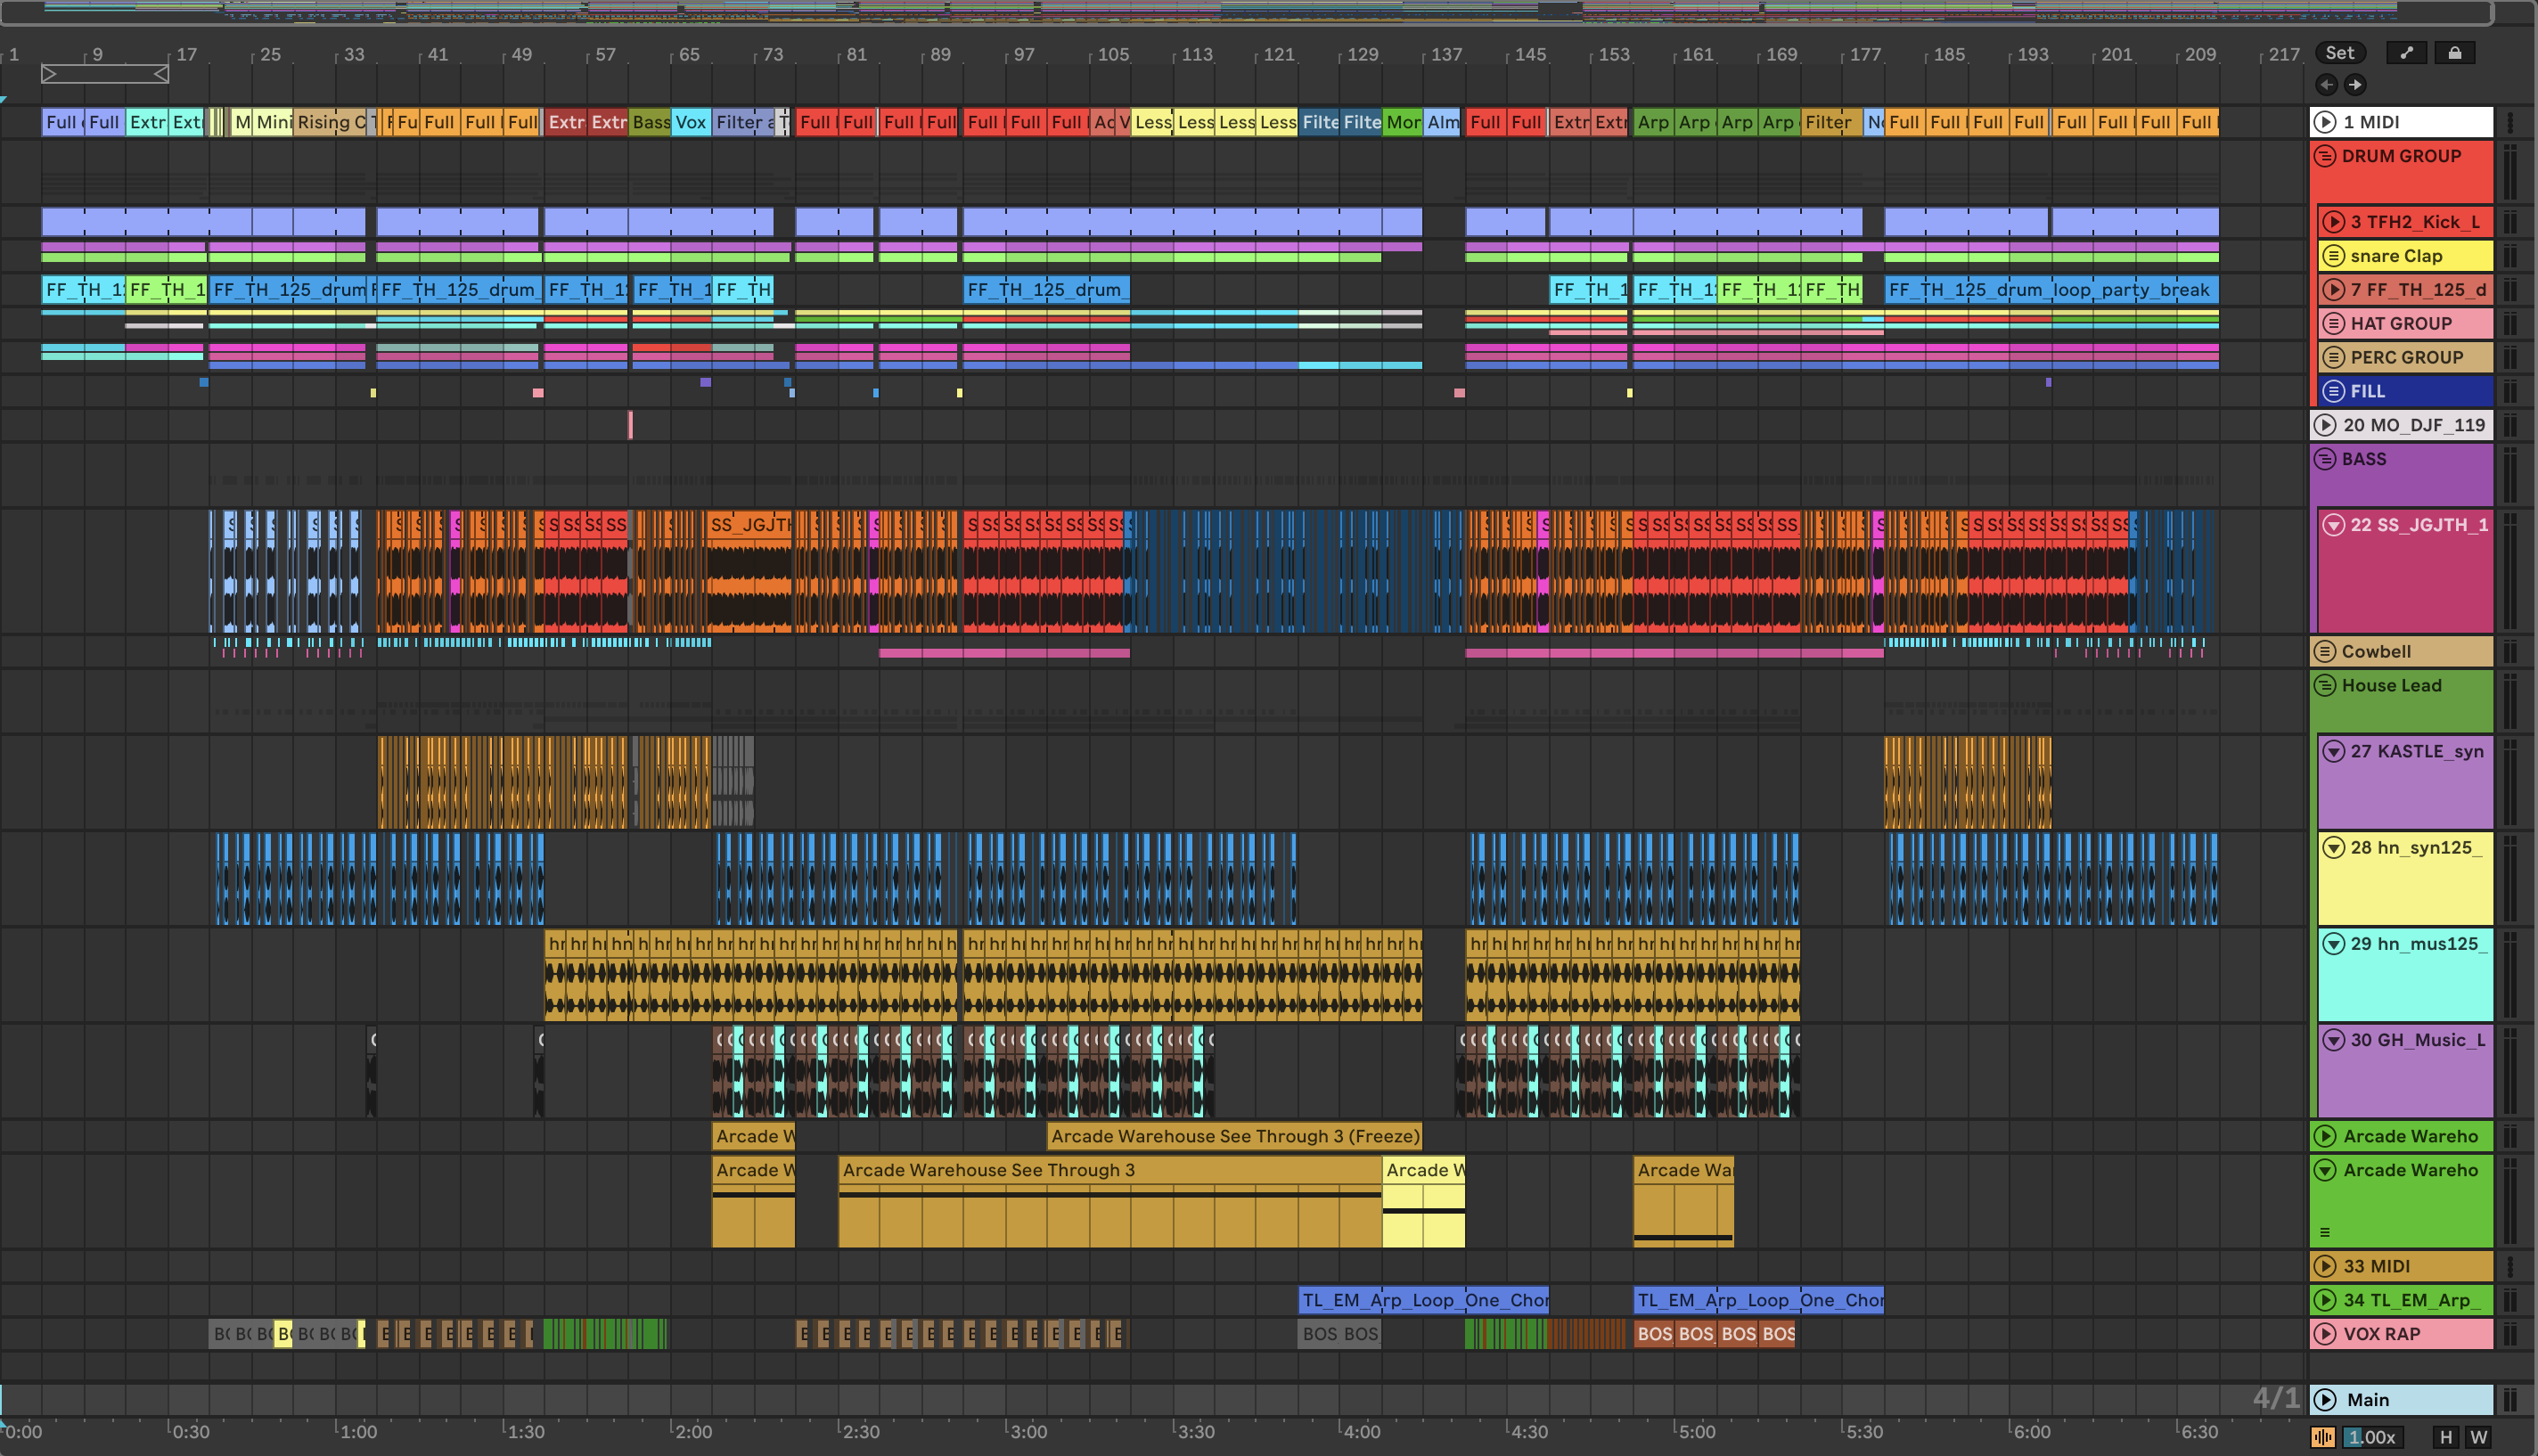Toggle the orange waveform zoom button

[x=2323, y=1437]
